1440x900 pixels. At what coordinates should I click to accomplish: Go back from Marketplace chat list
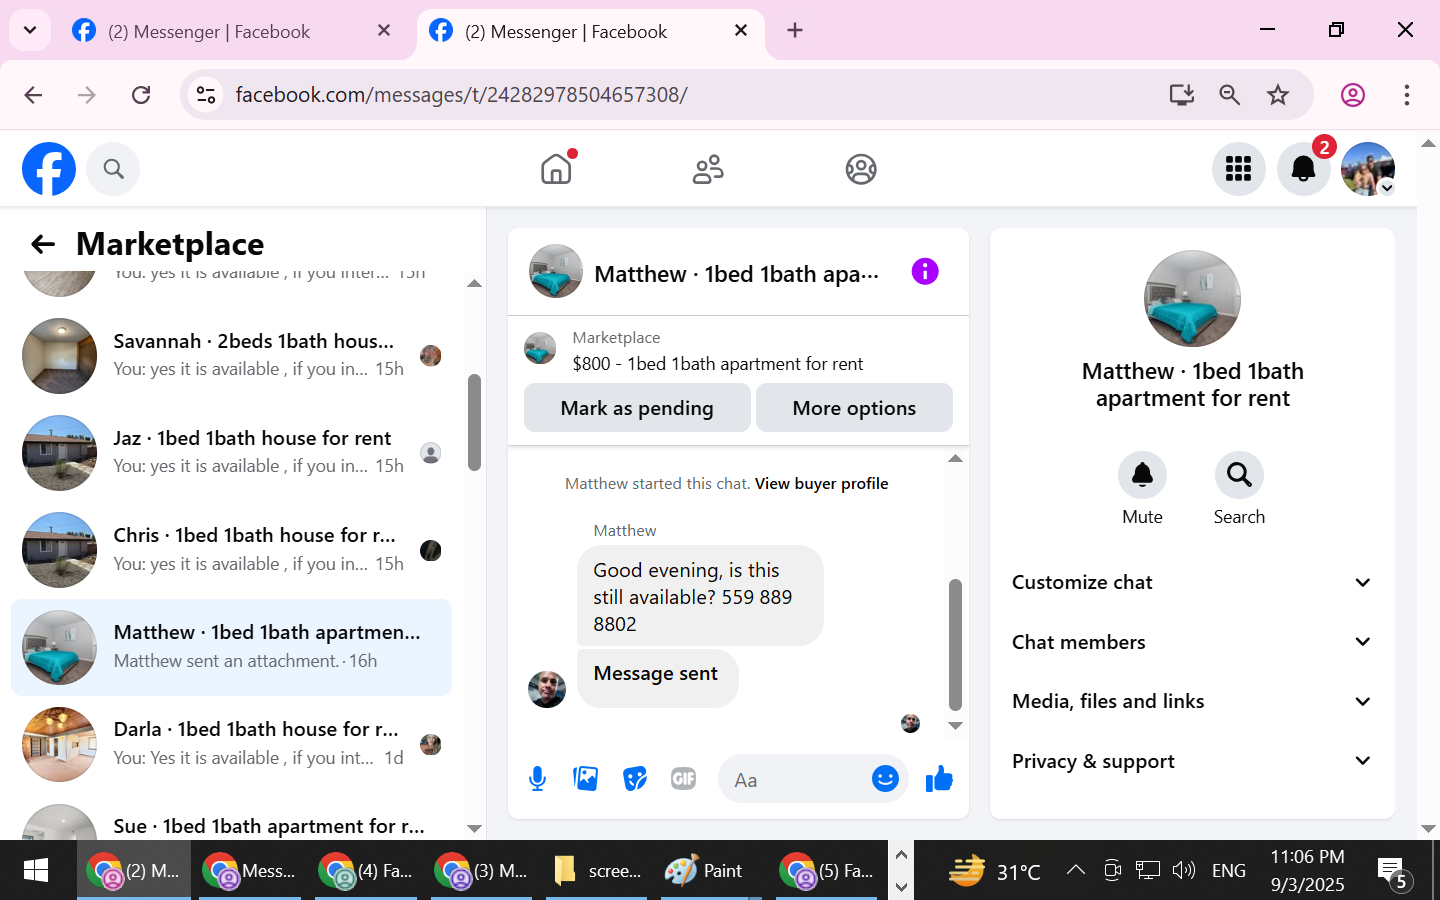(43, 244)
